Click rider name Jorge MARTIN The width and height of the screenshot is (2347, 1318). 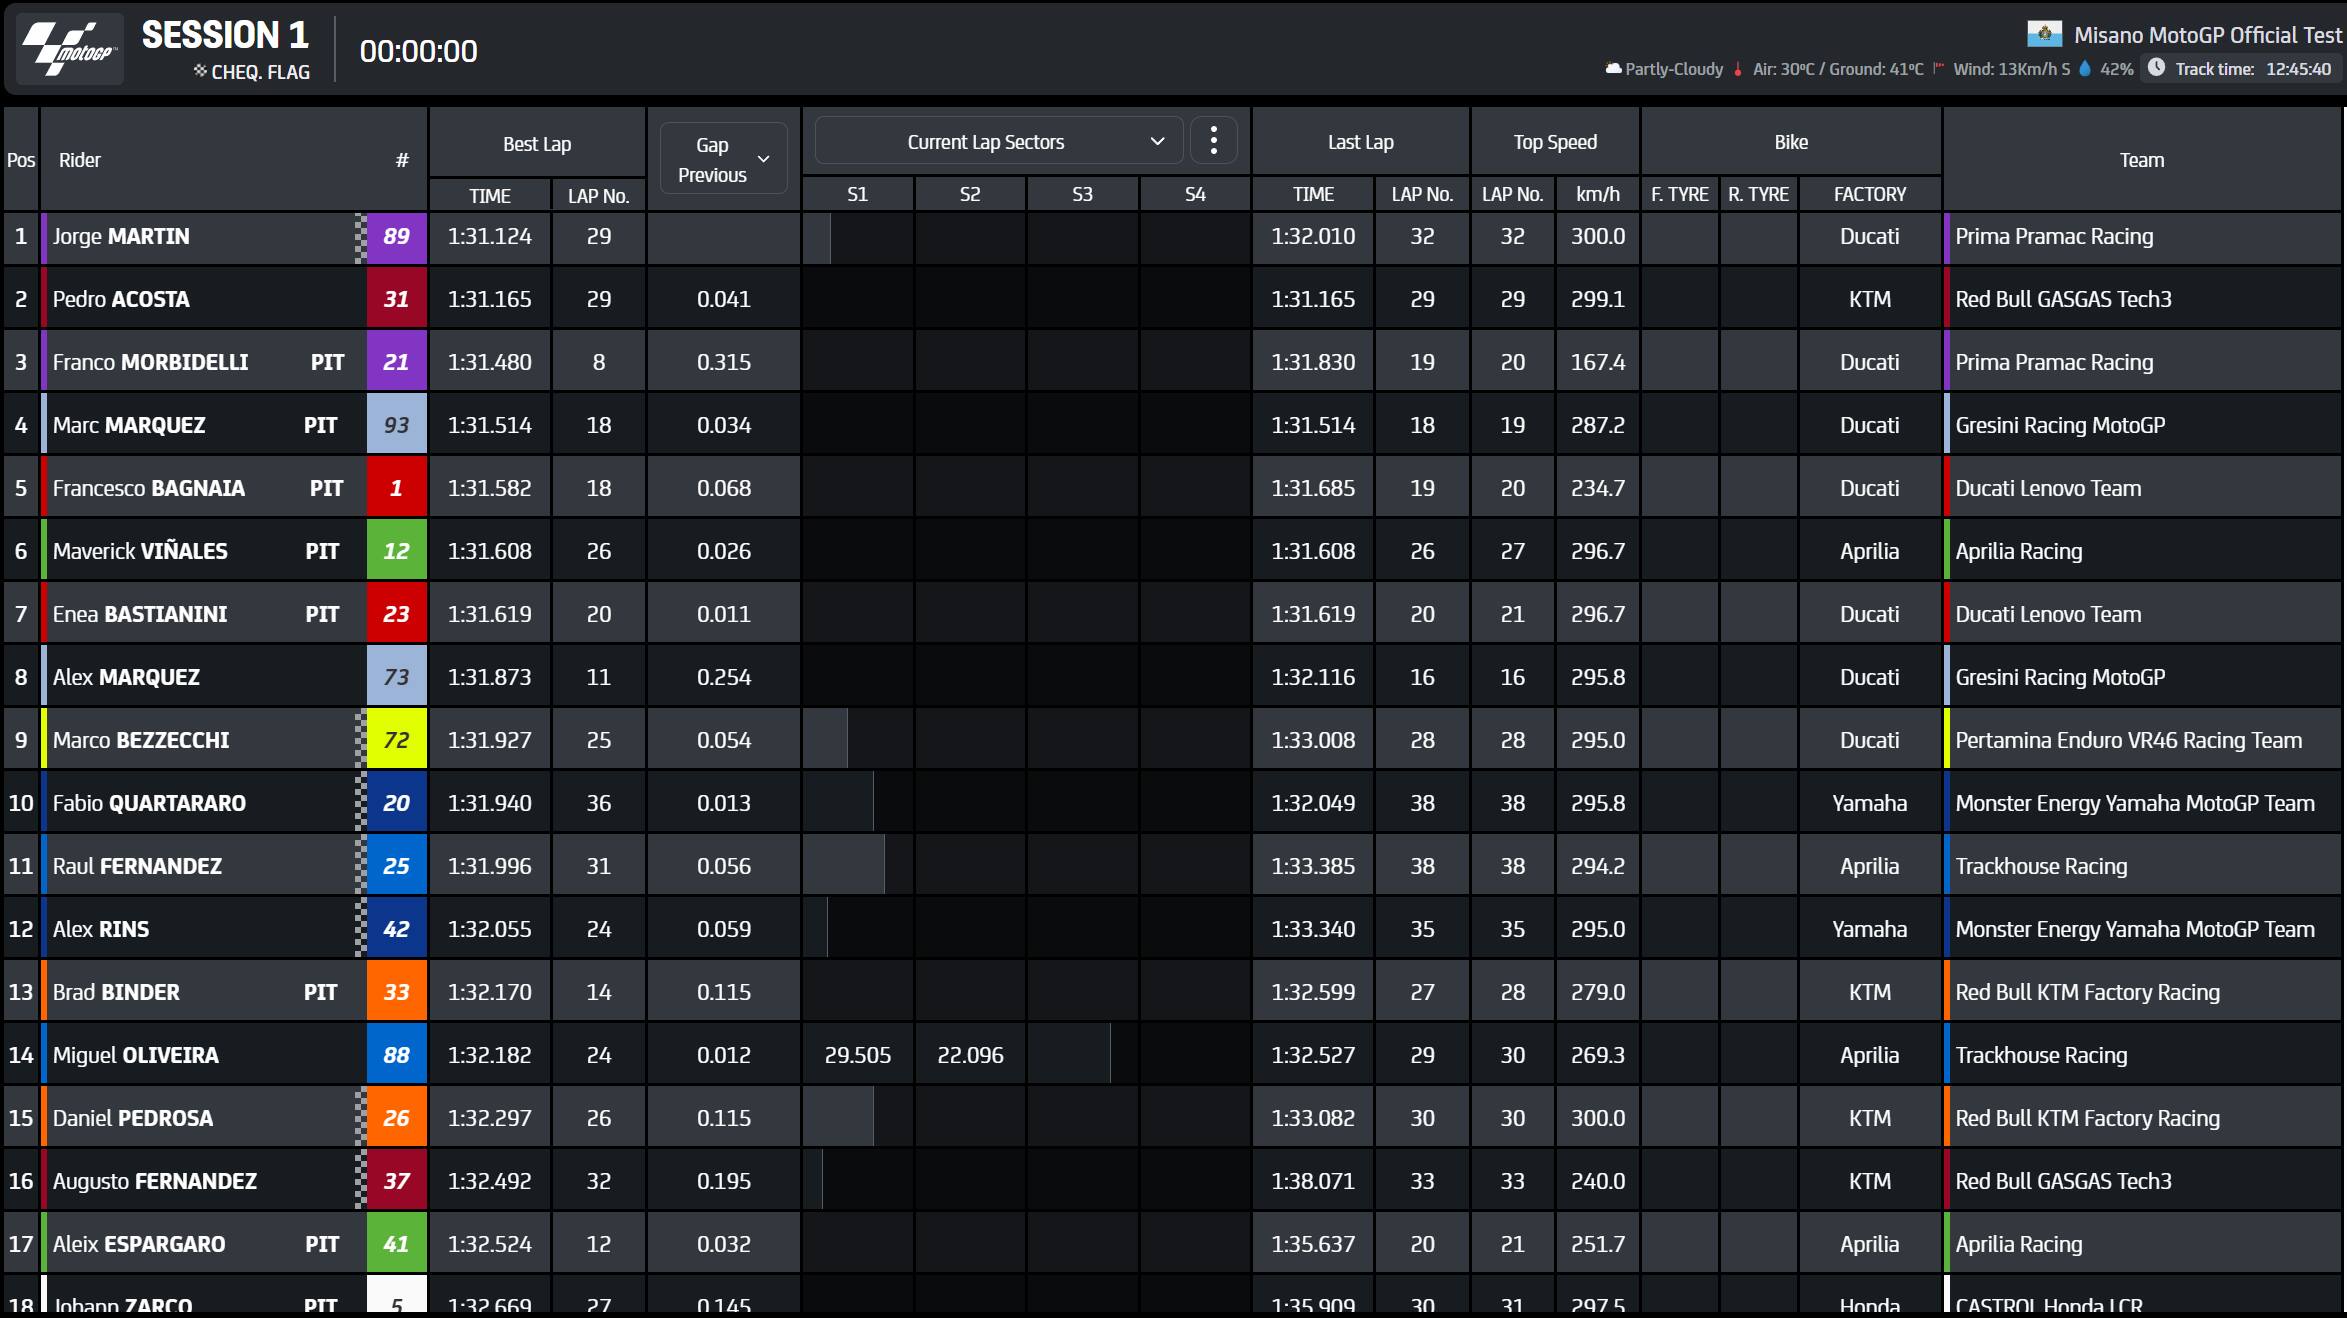(121, 237)
